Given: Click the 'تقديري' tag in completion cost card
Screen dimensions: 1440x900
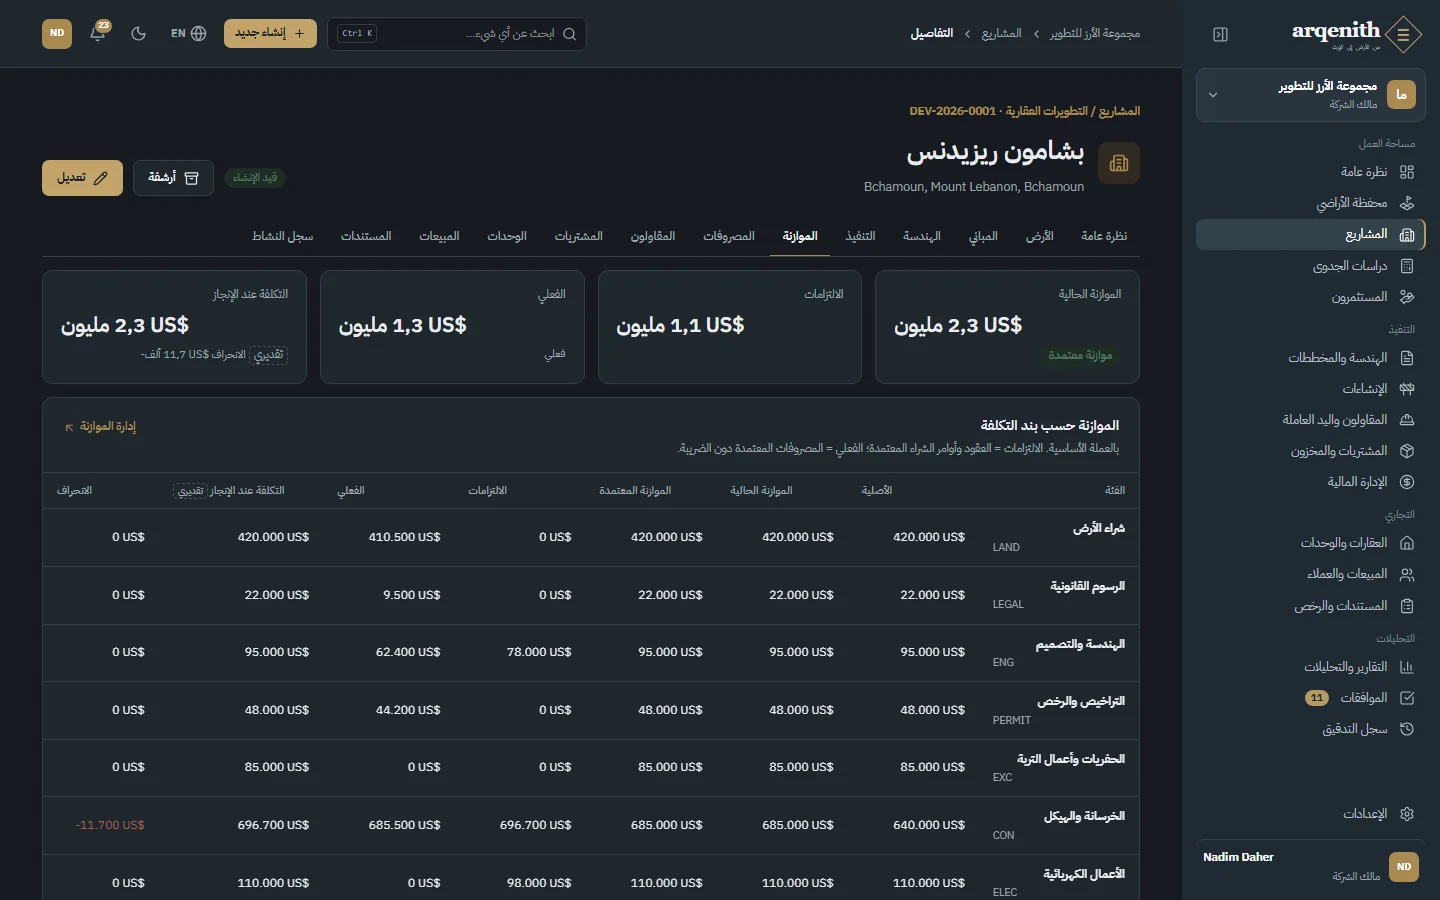Looking at the screenshot, I should point(268,355).
